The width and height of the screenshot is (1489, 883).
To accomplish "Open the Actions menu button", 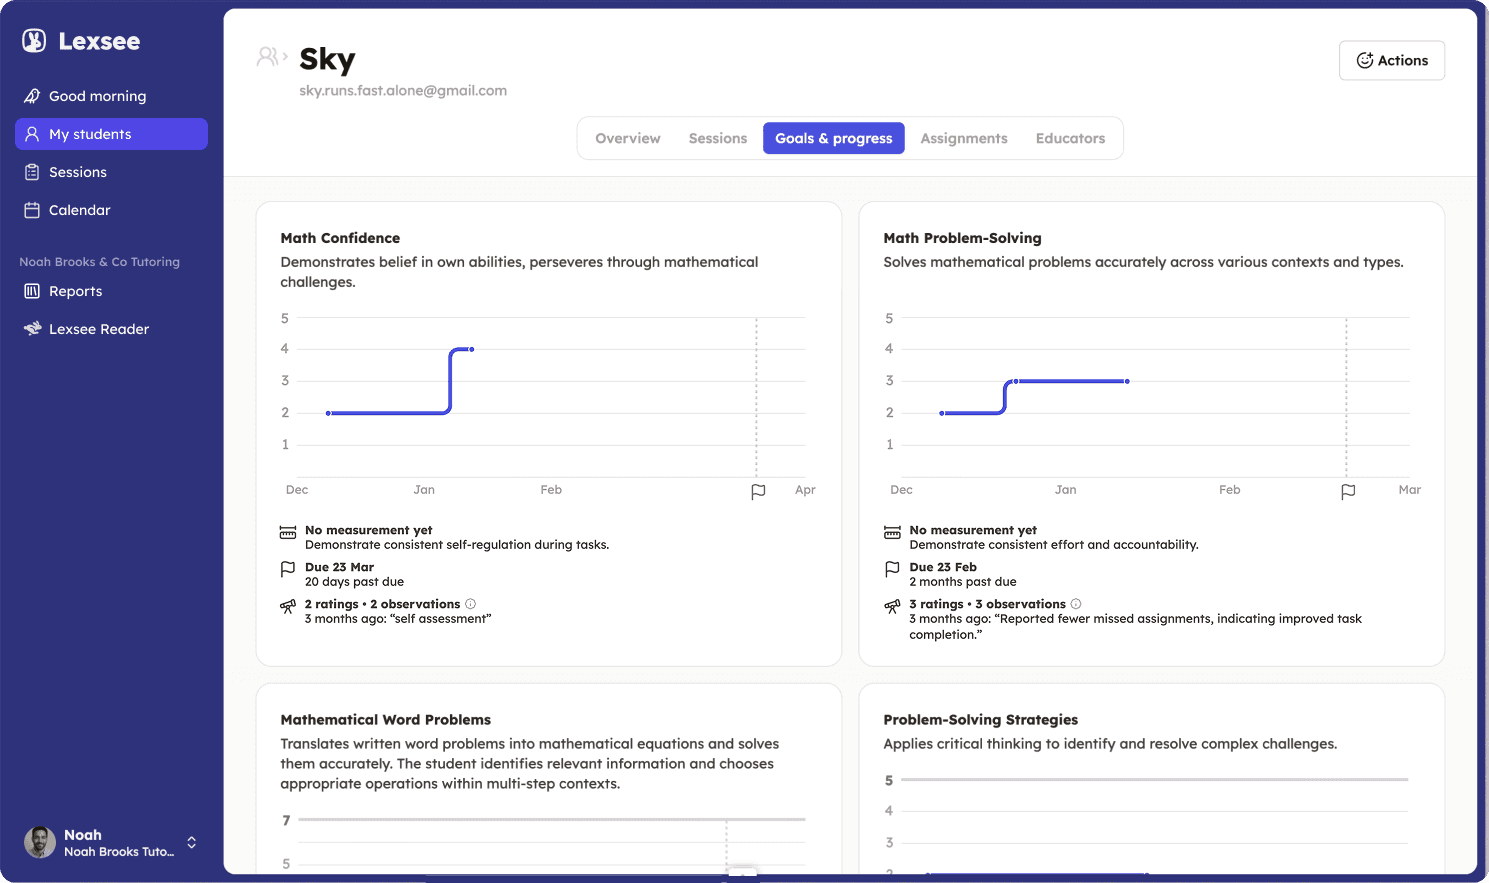I will [1392, 60].
